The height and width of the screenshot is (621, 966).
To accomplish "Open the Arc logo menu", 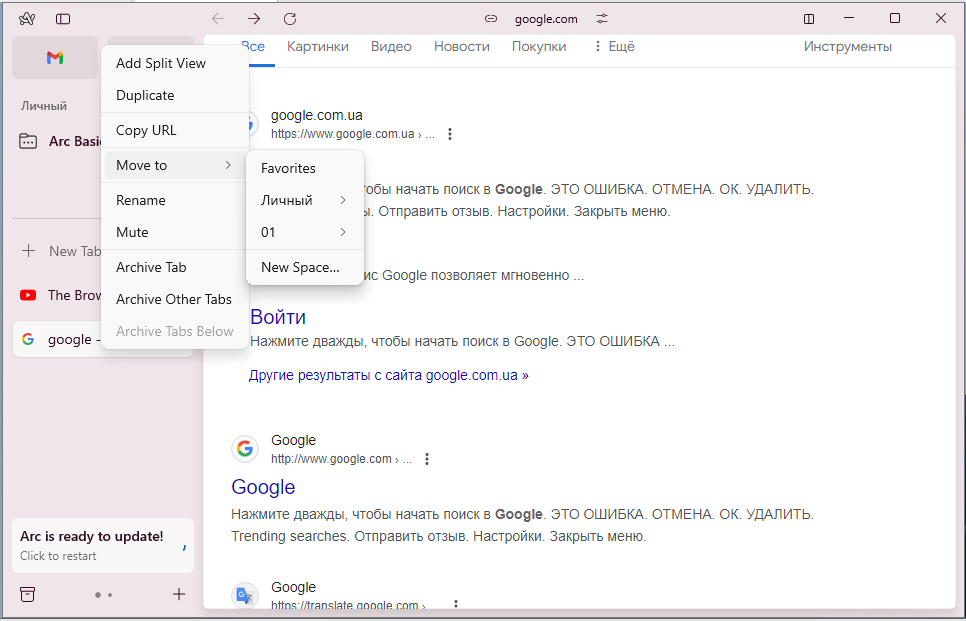I will (26, 19).
